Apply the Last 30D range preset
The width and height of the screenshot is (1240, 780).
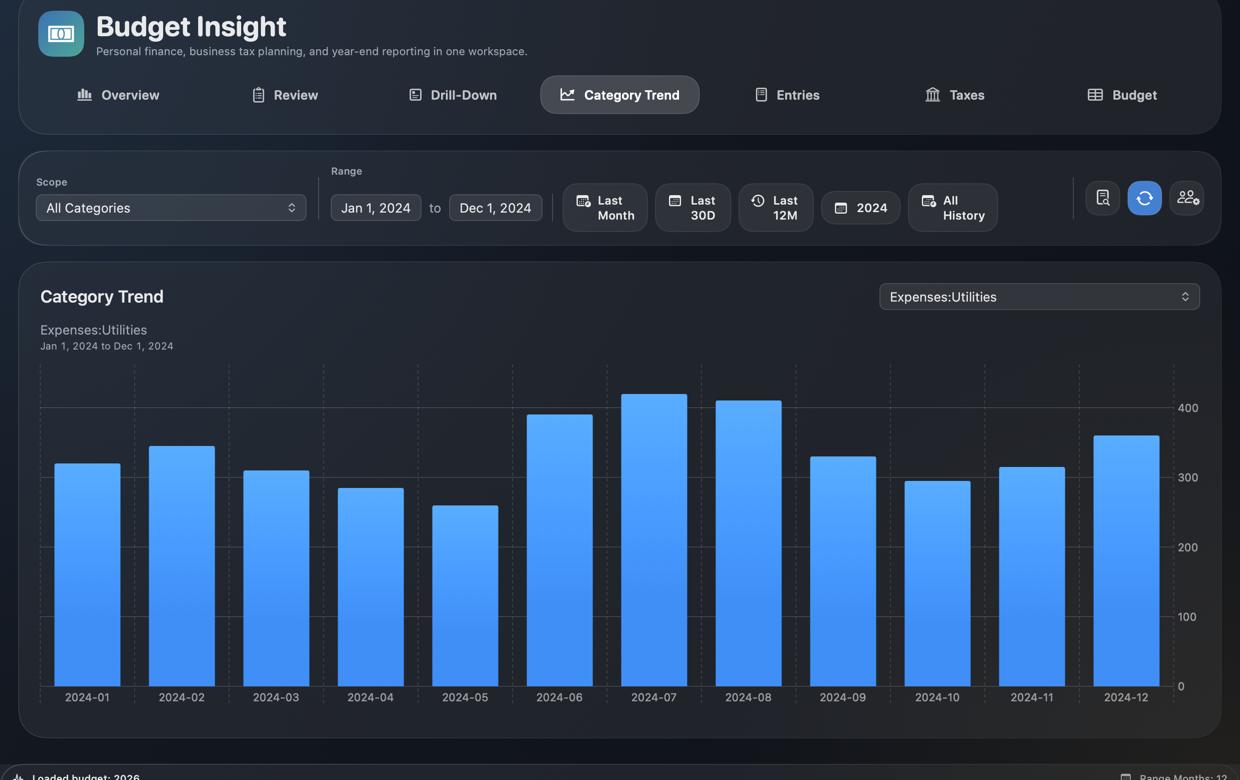[x=693, y=208]
